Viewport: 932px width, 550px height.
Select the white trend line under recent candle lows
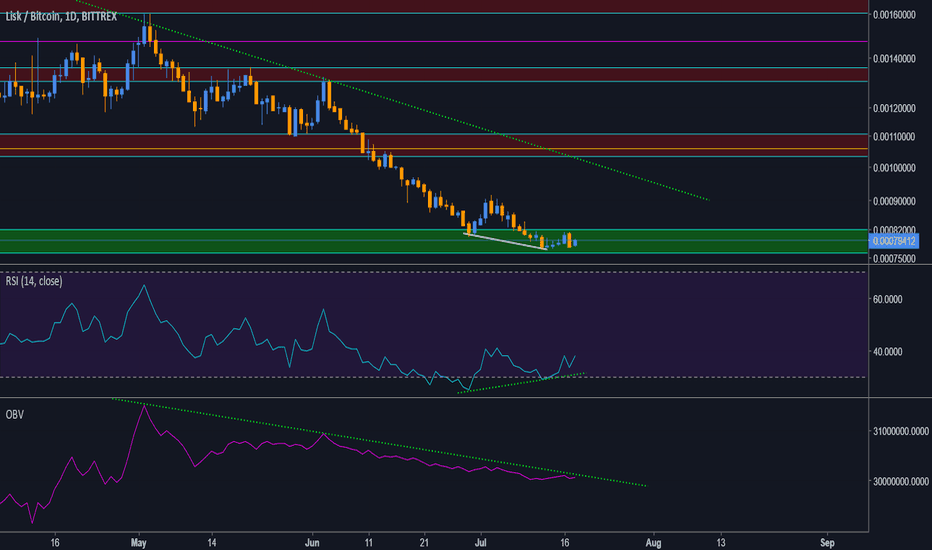(x=505, y=241)
